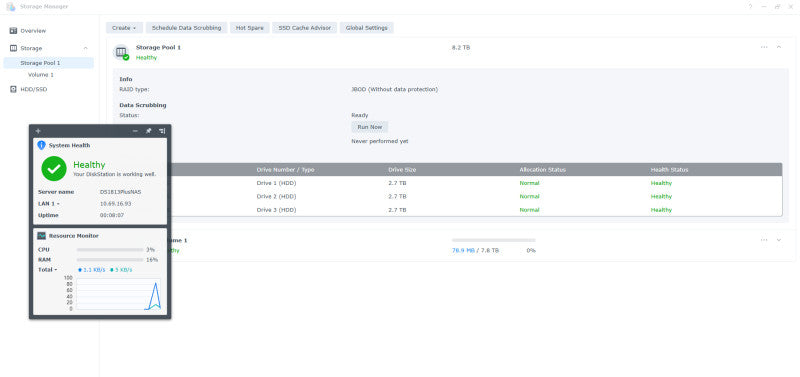Click the green healthy checkmark in widget

point(54,169)
